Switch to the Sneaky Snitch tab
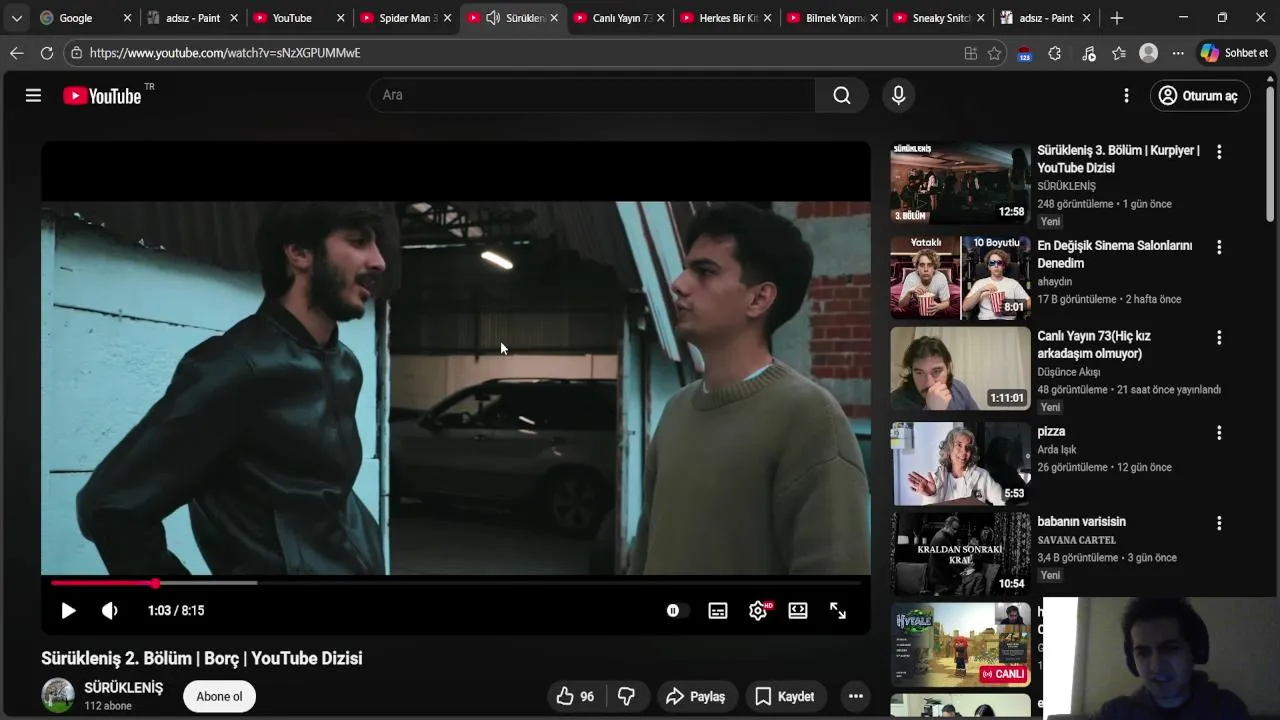 pyautogui.click(x=940, y=18)
